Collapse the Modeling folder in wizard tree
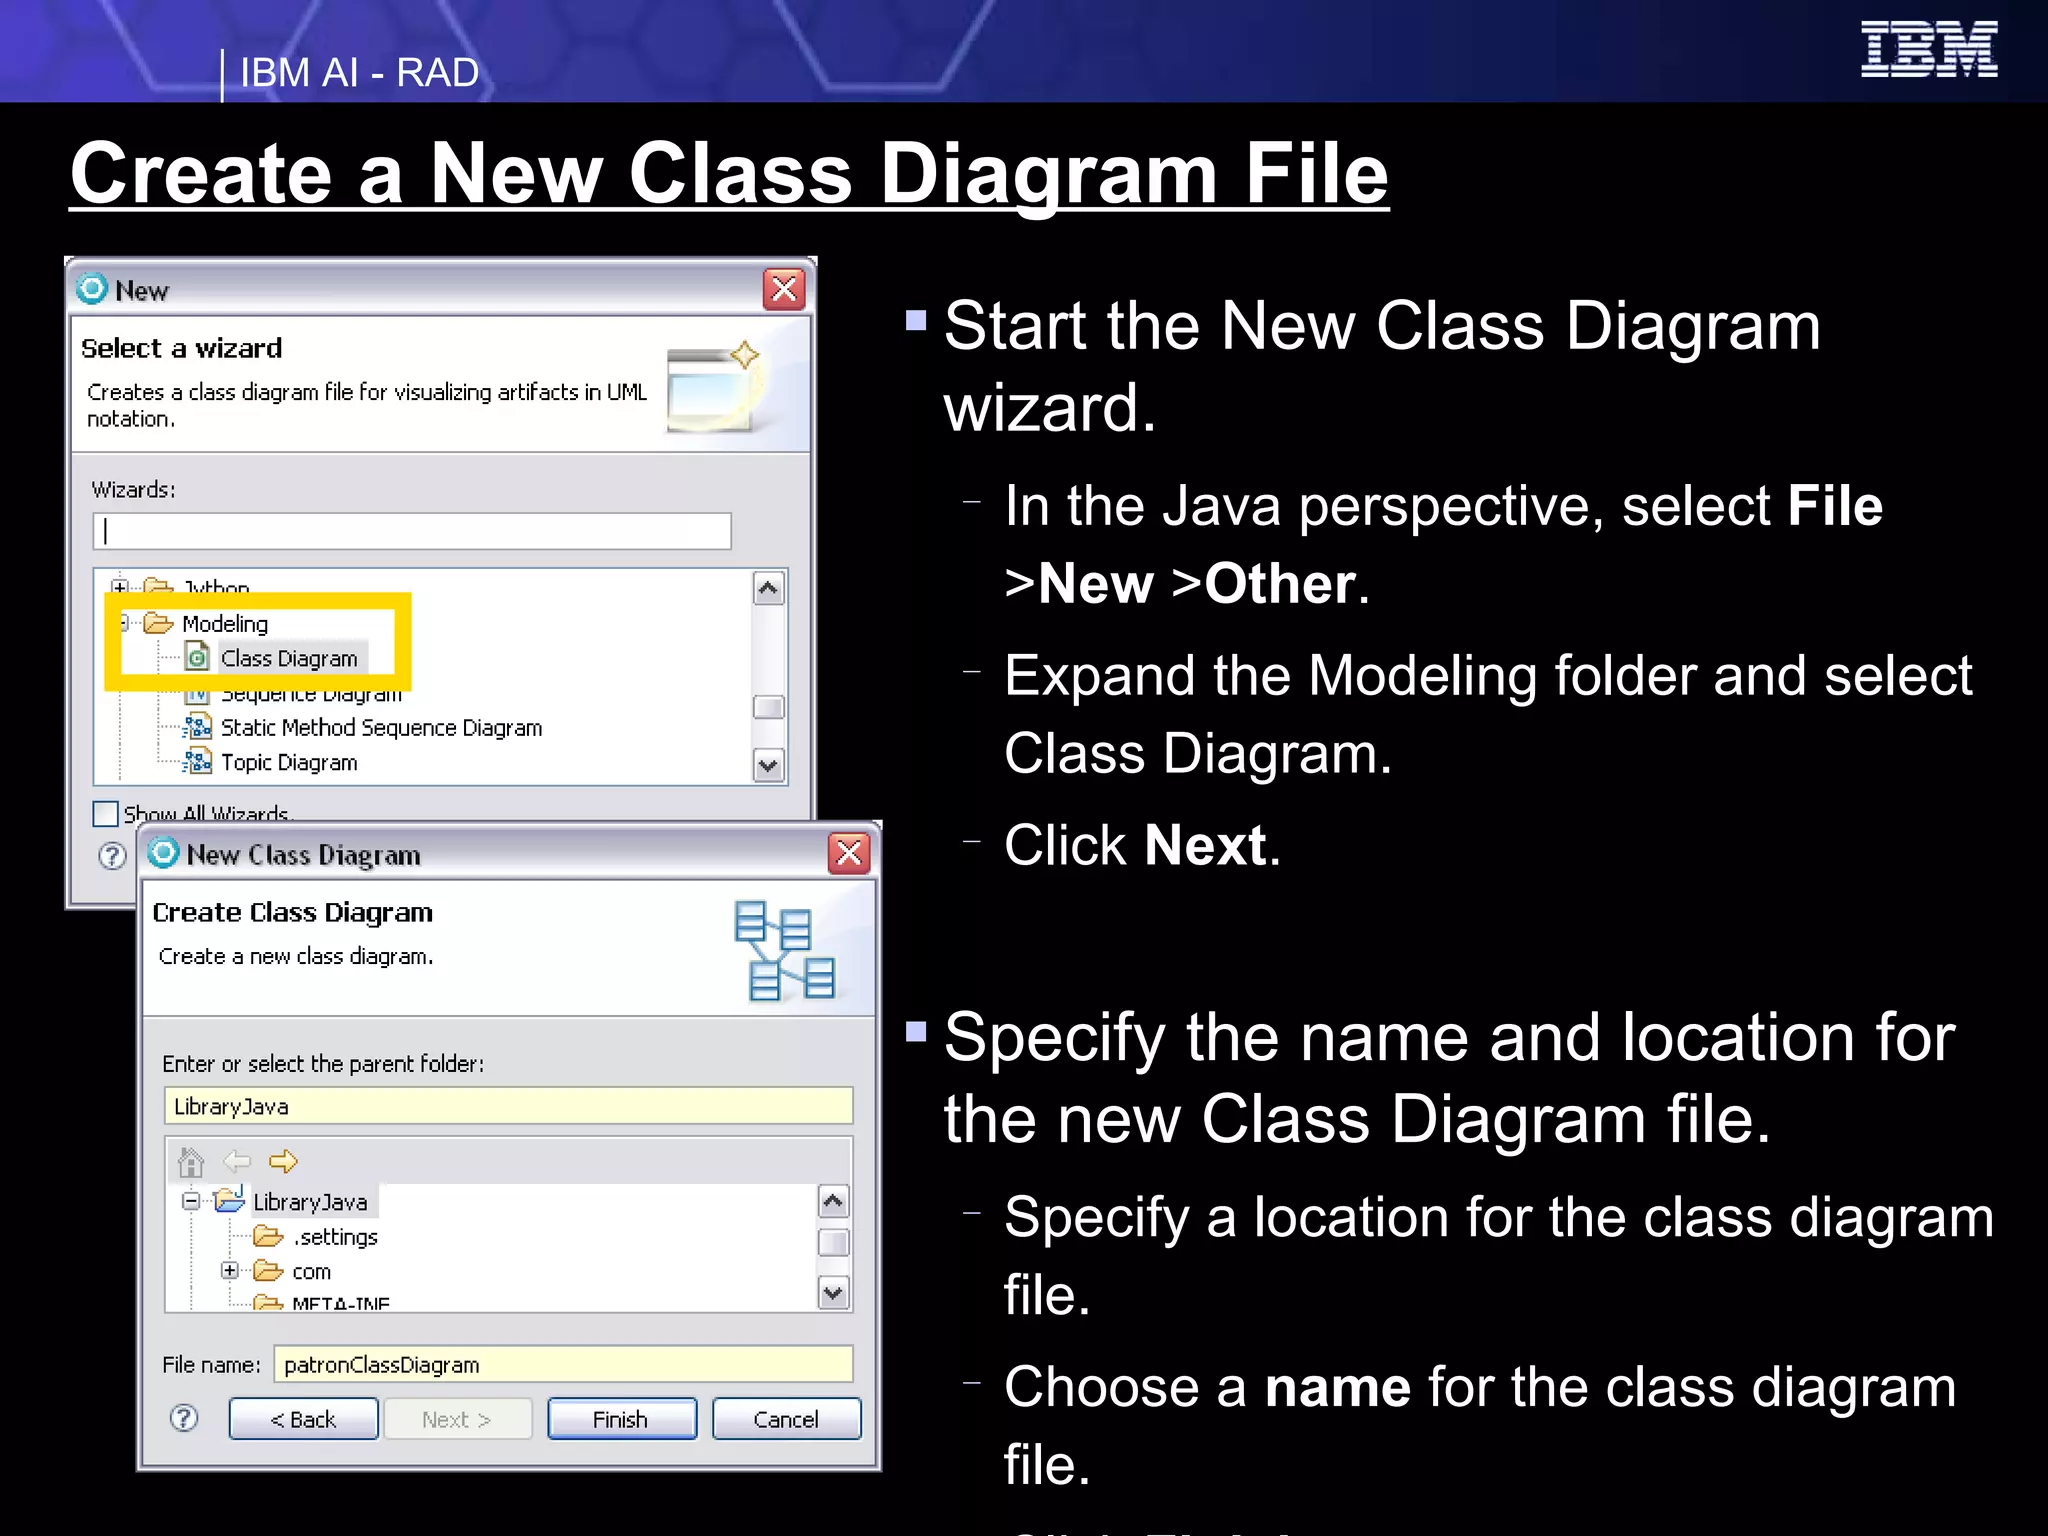The width and height of the screenshot is (2048, 1536). point(123,623)
